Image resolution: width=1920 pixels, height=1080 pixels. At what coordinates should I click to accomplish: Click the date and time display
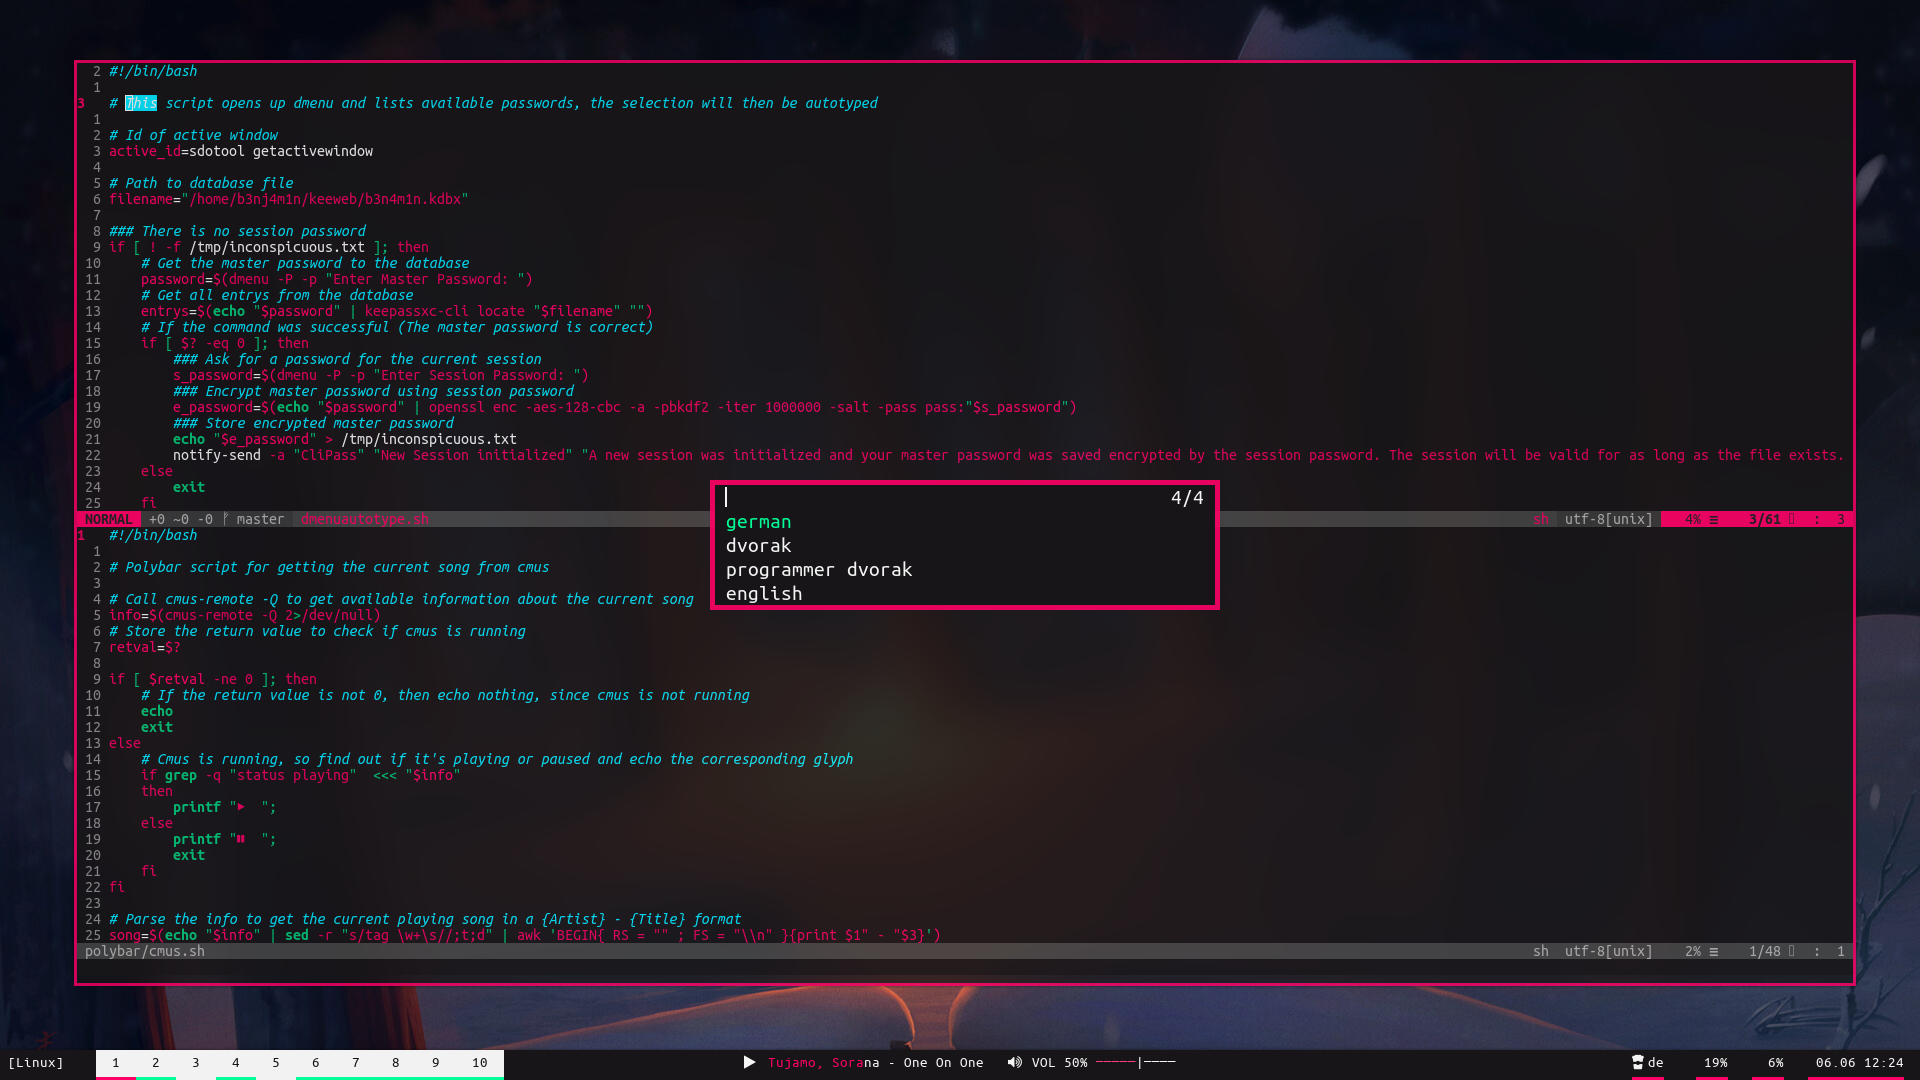coord(1859,1062)
